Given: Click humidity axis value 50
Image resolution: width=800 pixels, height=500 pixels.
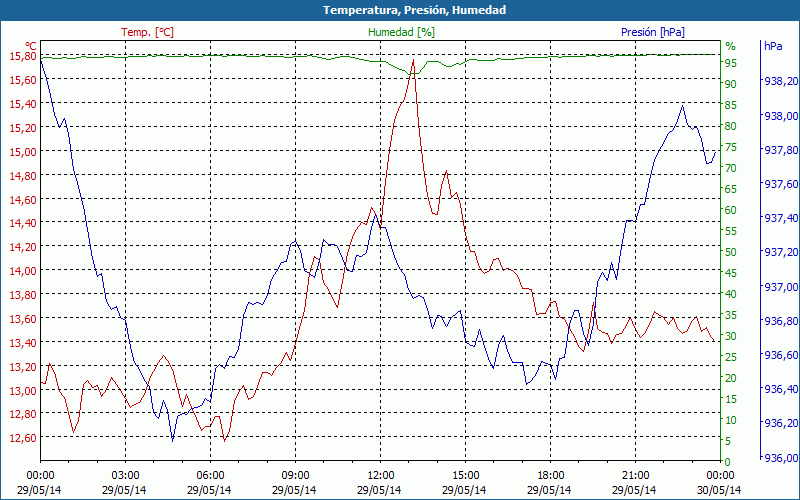Looking at the screenshot, I should pyautogui.click(x=731, y=252).
